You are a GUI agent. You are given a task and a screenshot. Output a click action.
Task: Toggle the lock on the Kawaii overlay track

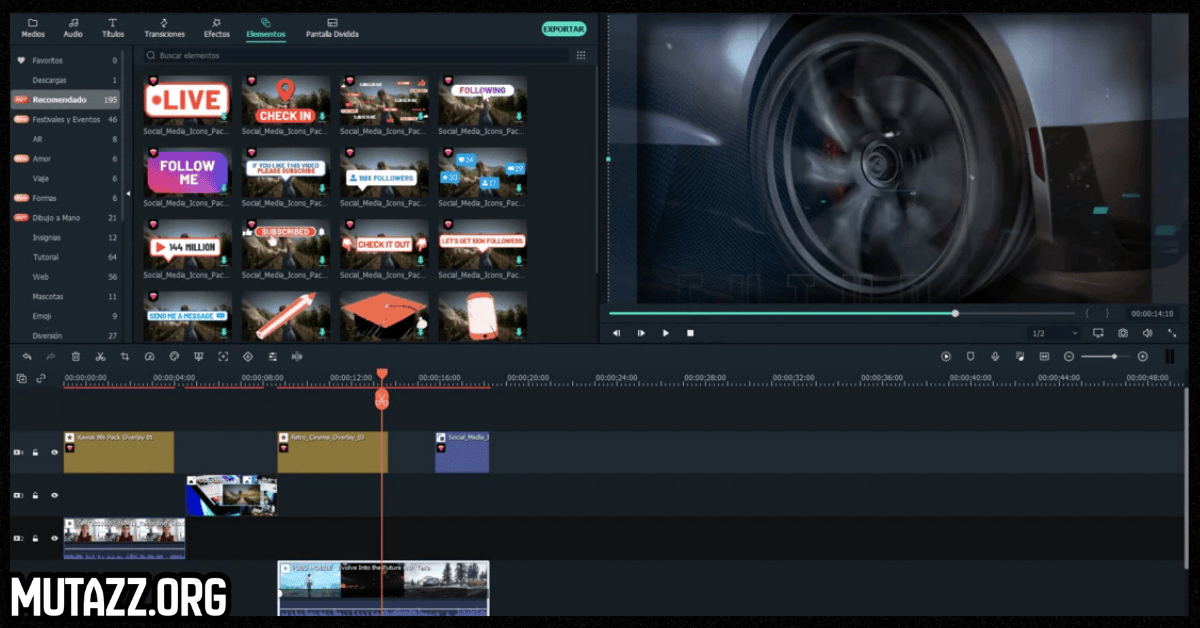35,452
